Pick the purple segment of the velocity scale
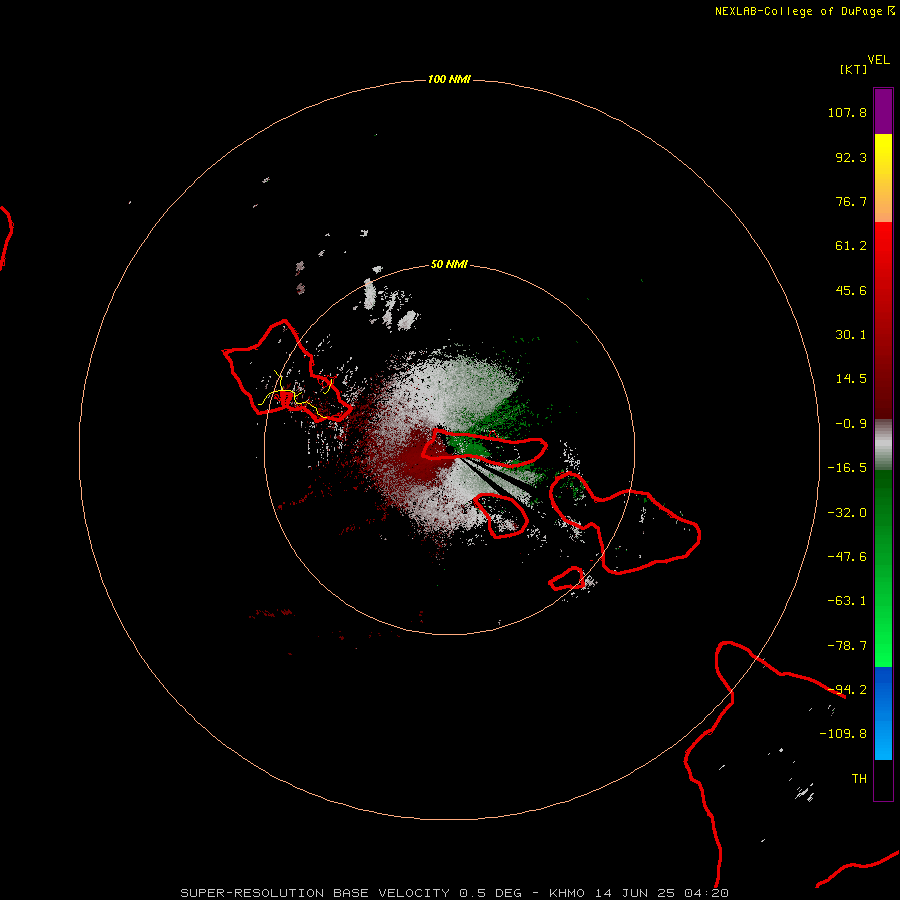Screen dimensions: 900x900 point(883,111)
